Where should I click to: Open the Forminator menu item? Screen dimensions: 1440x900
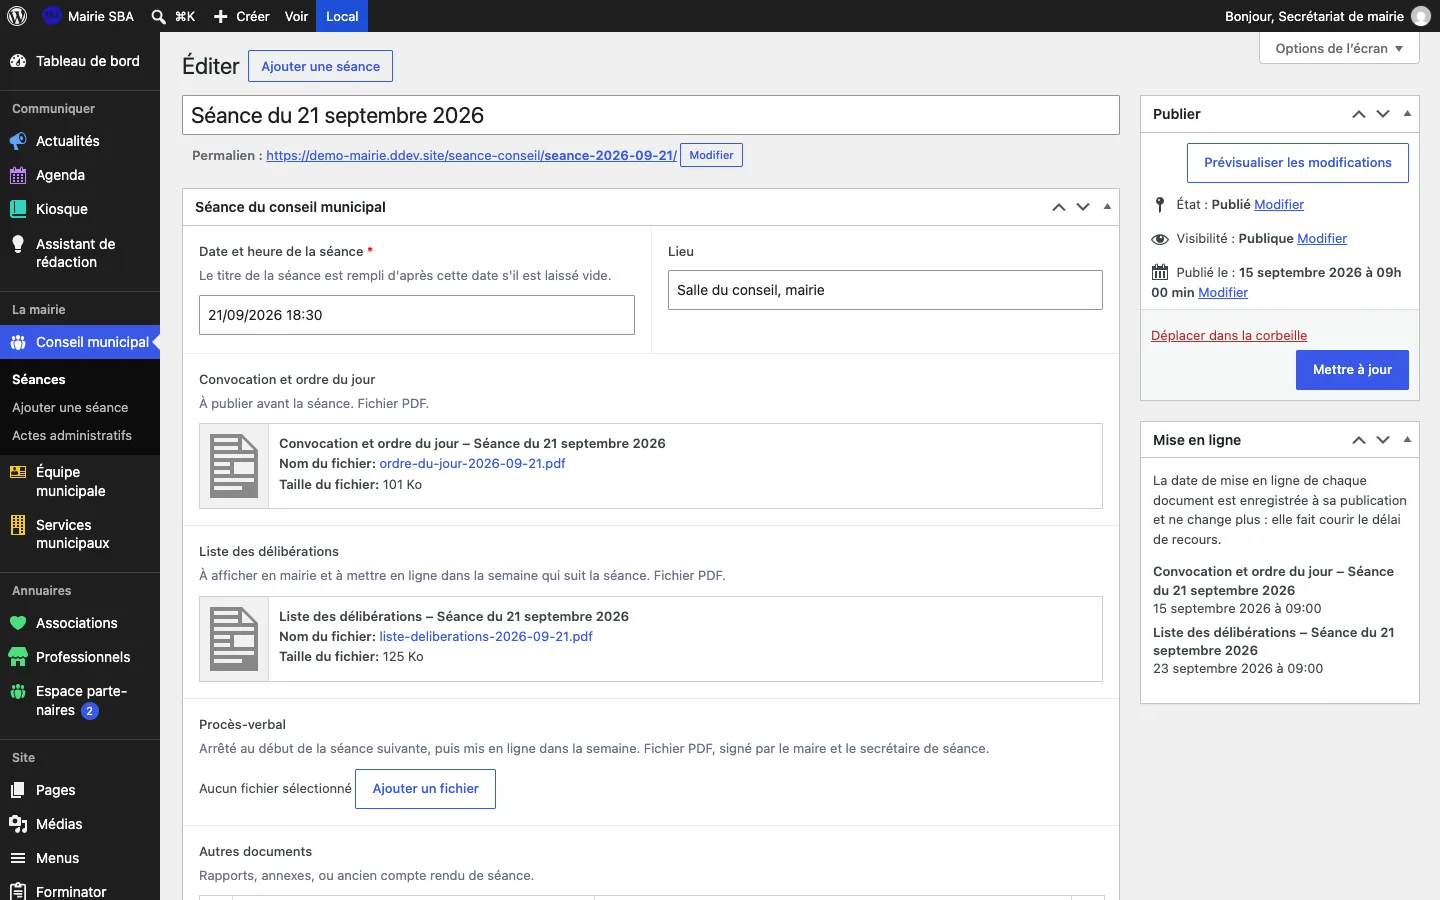tap(80, 890)
